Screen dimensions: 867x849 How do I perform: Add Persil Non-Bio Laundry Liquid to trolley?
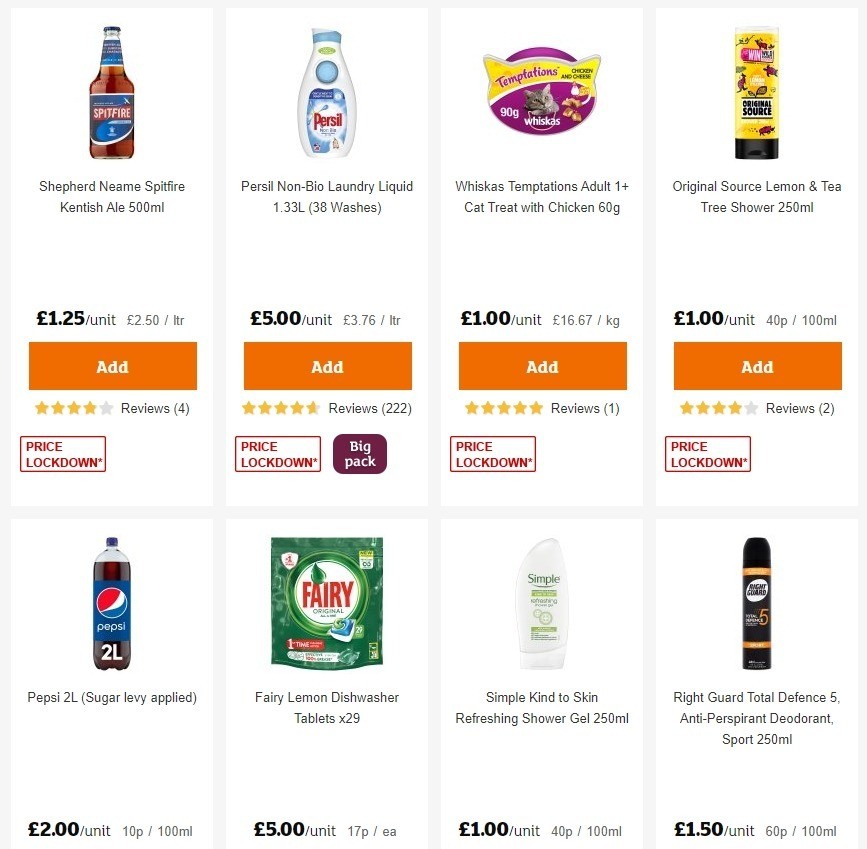pos(327,366)
